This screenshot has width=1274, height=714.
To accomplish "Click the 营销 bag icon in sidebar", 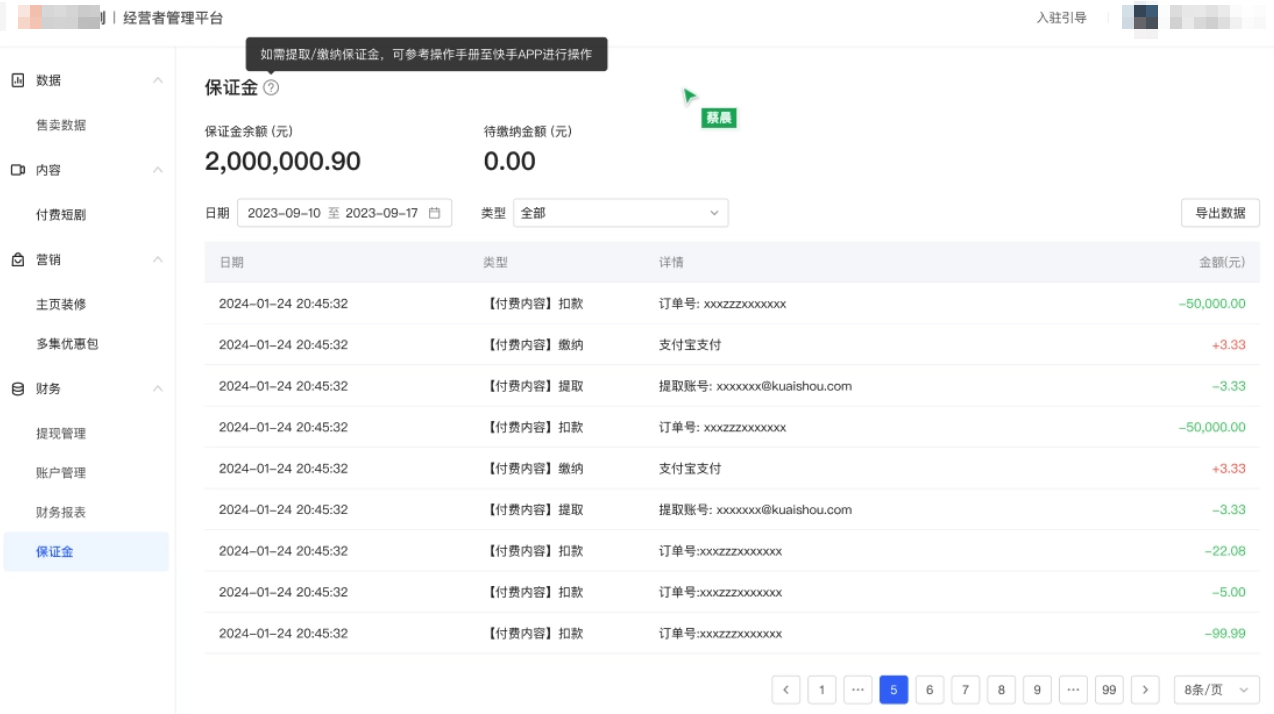I will (x=17, y=260).
